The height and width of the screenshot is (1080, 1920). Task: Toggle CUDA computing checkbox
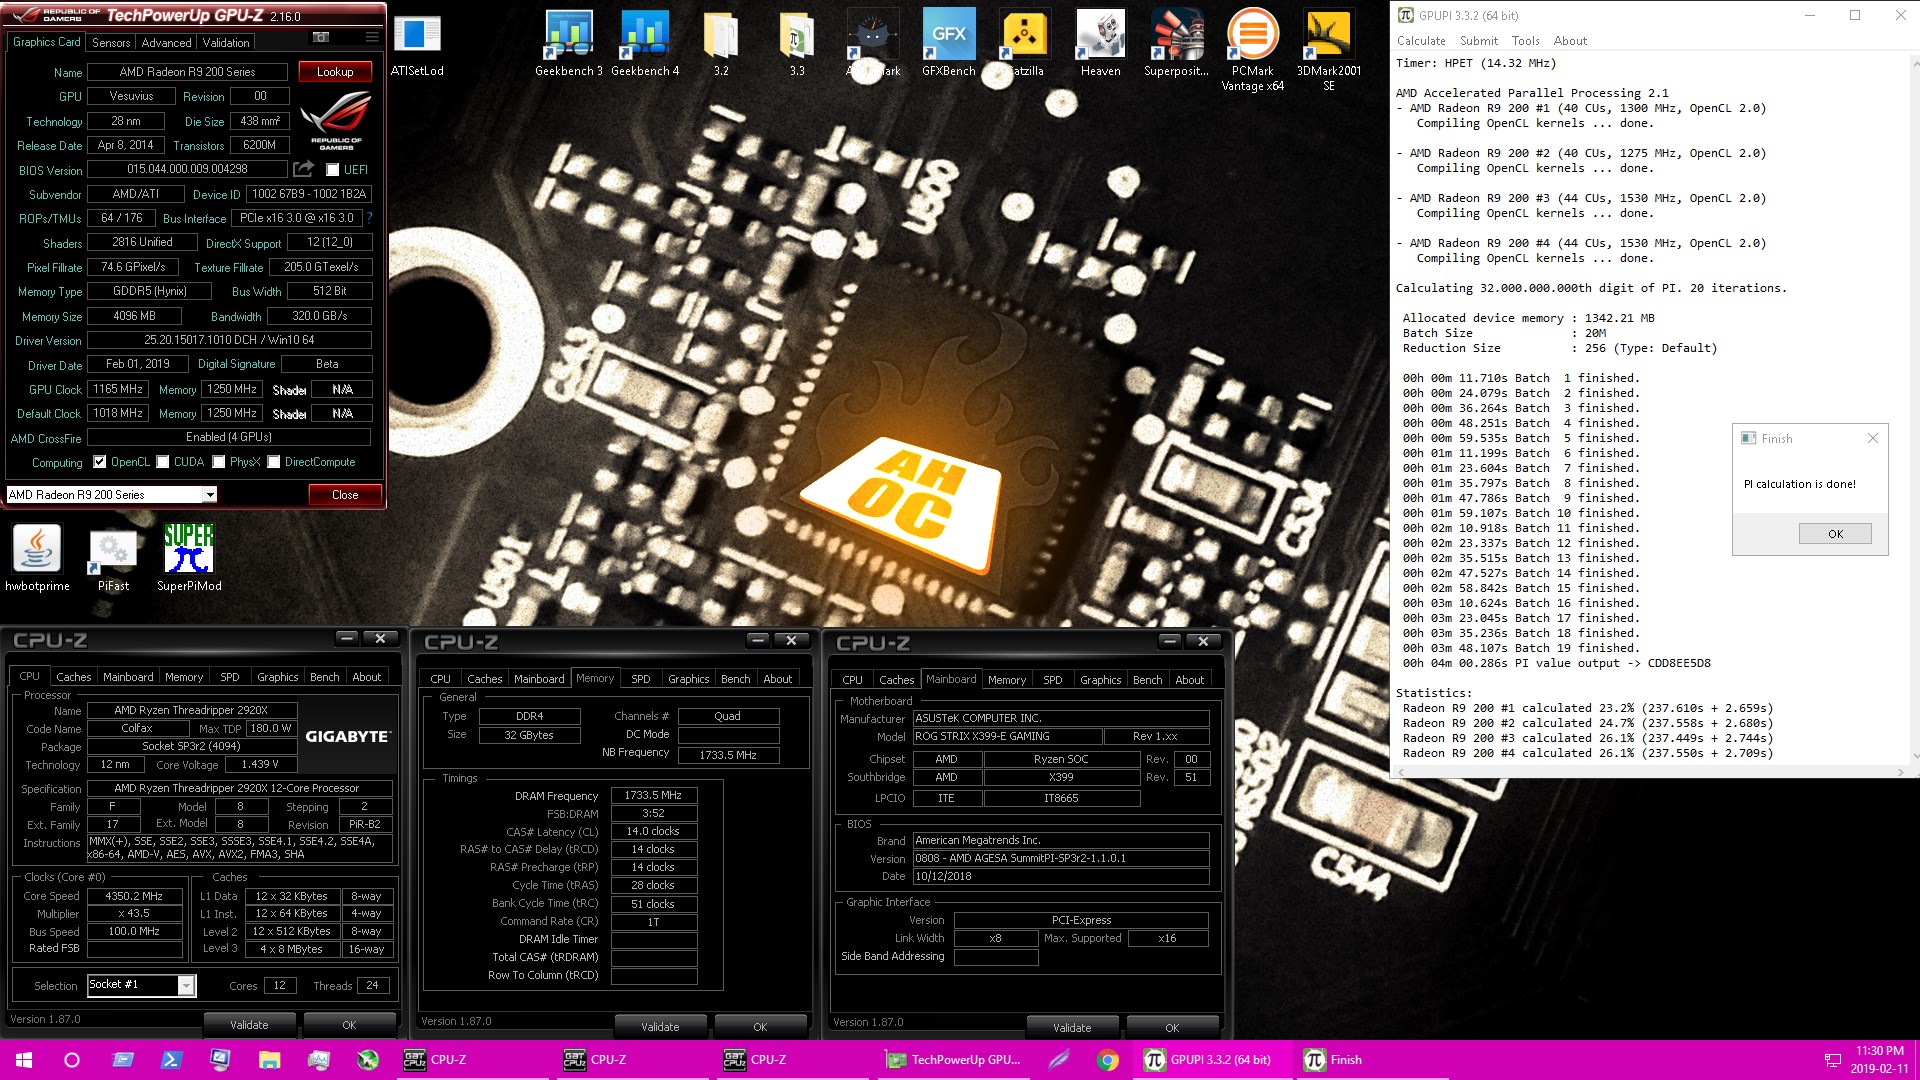[x=163, y=462]
